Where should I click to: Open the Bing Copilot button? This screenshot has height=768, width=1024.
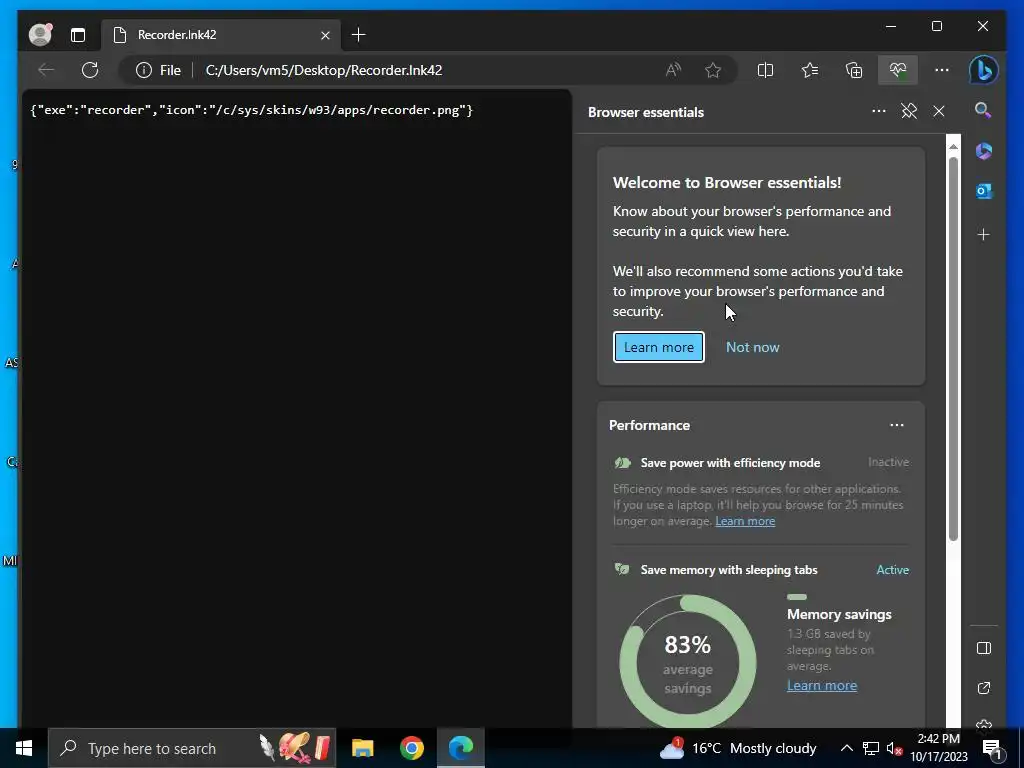click(984, 70)
